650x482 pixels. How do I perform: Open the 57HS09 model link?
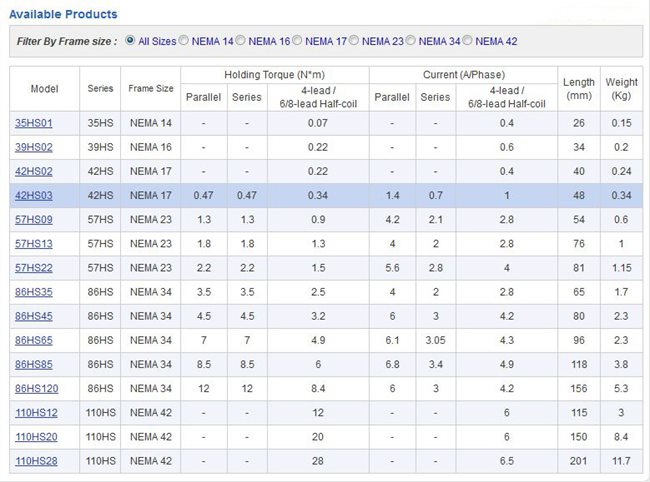(x=34, y=220)
